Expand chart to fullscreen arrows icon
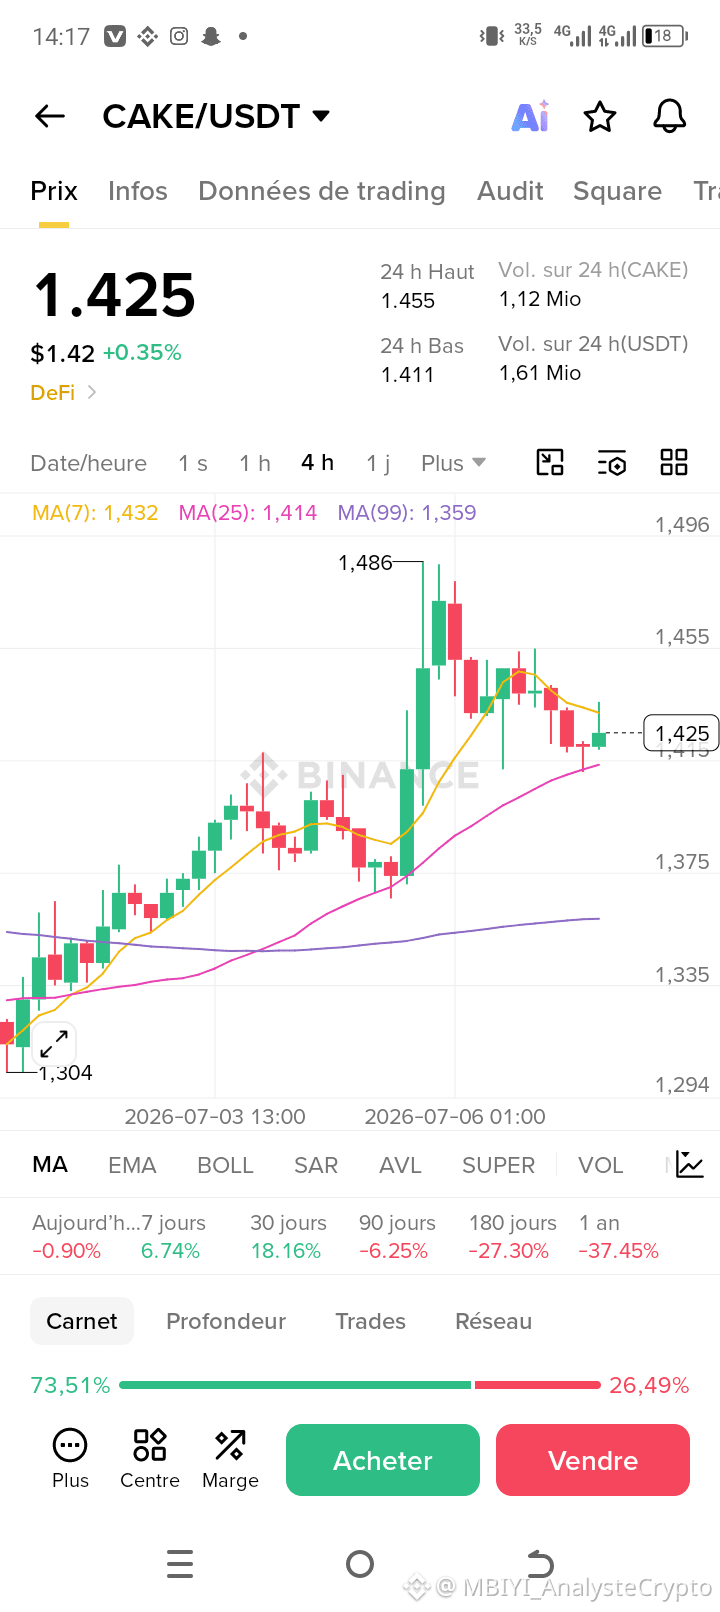This screenshot has height=1612, width=720. click(x=53, y=1044)
